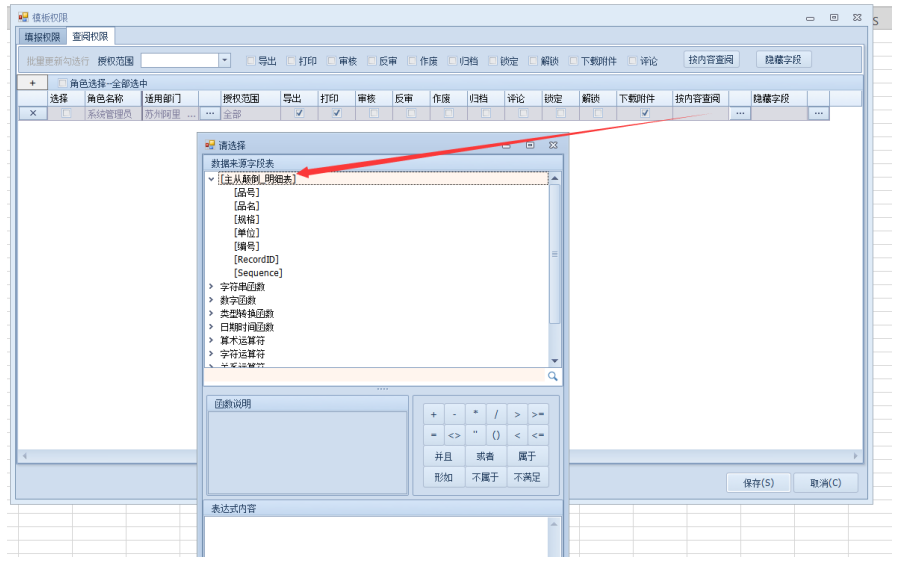Click the 保存(S) button
Screen dimensions: 903x562
pyautogui.click(x=757, y=483)
